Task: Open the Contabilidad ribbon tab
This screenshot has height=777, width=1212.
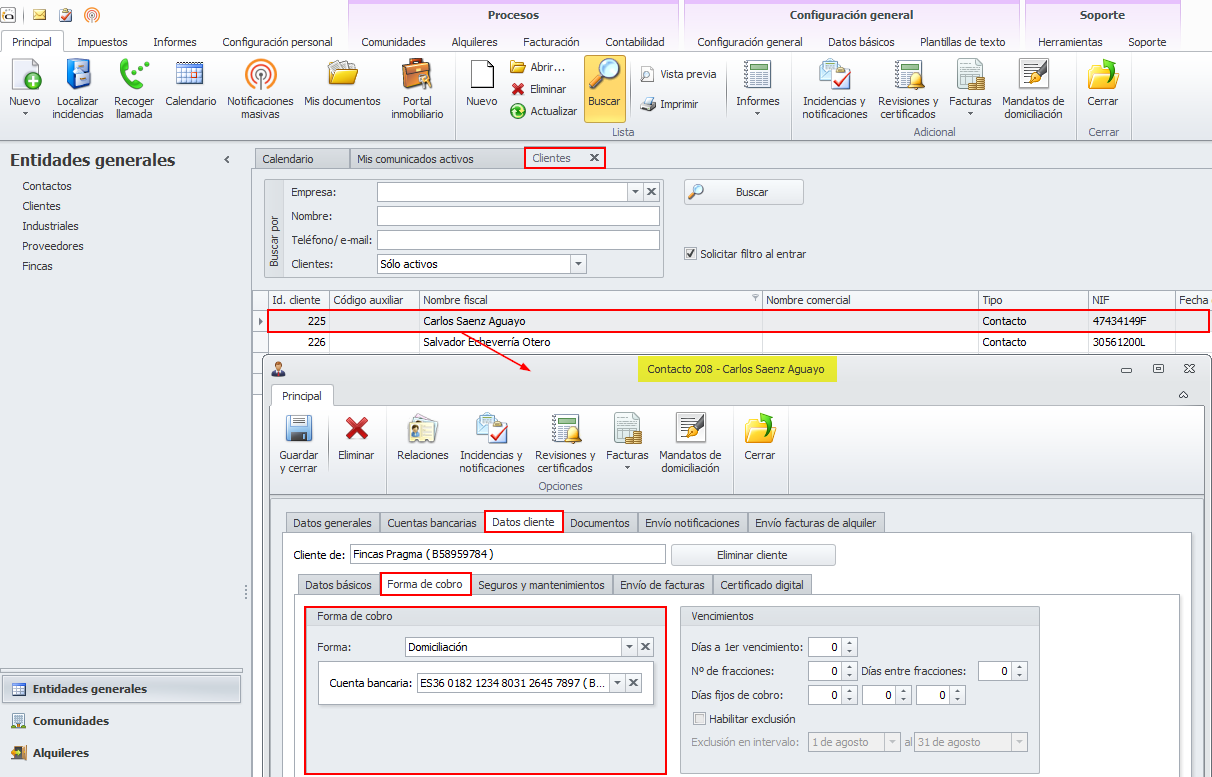Action: click(x=635, y=42)
